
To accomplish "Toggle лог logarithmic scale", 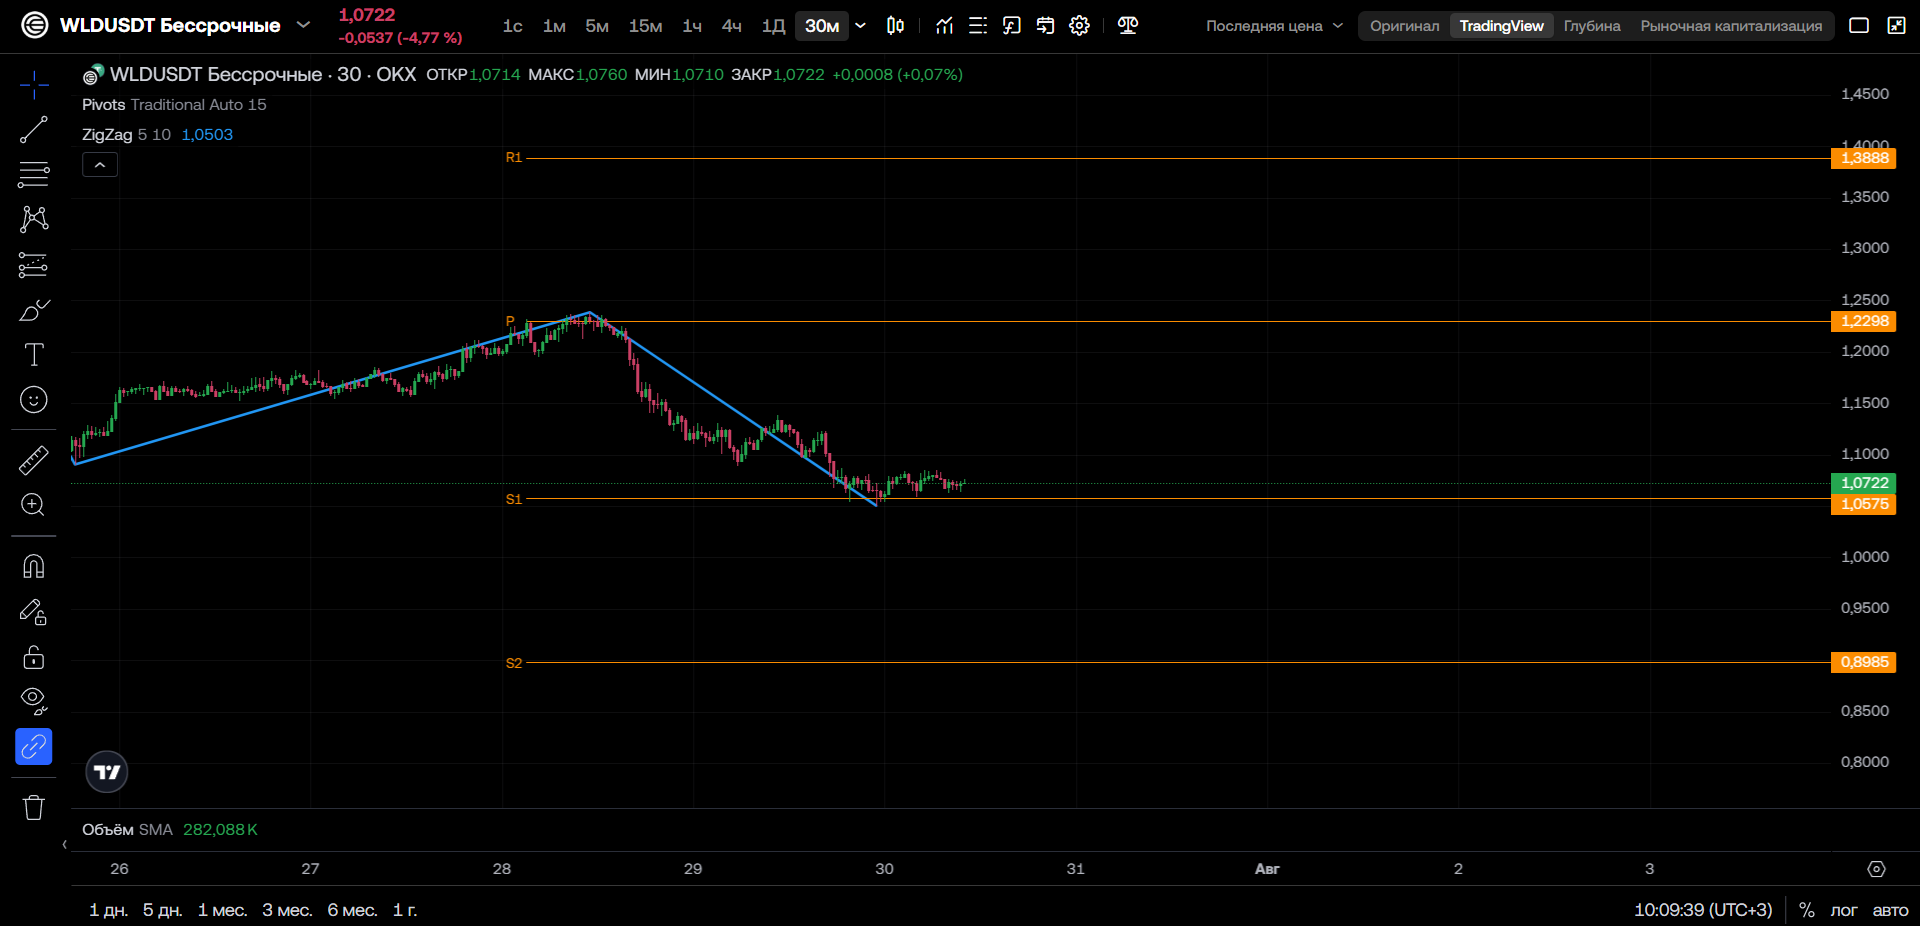I will click(1844, 910).
